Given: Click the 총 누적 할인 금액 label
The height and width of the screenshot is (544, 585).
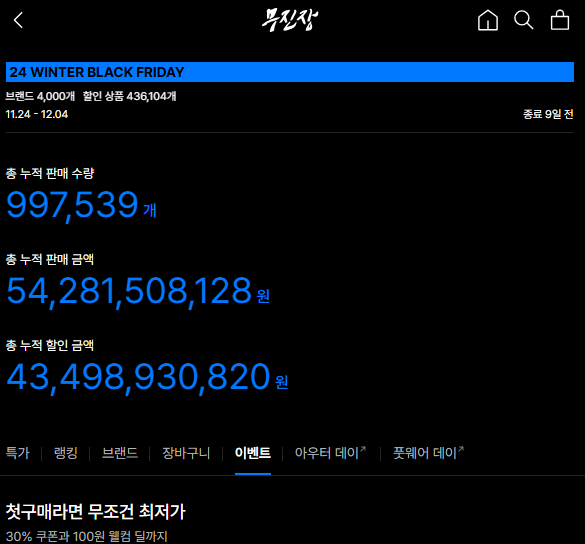Looking at the screenshot, I should click(50, 345).
